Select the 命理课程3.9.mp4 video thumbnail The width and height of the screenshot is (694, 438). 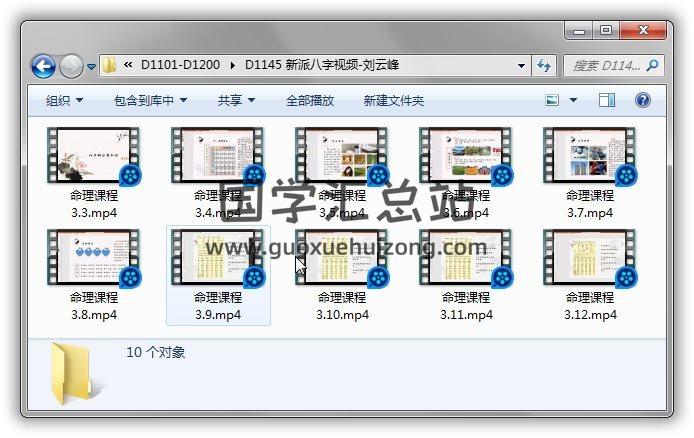[x=217, y=257]
